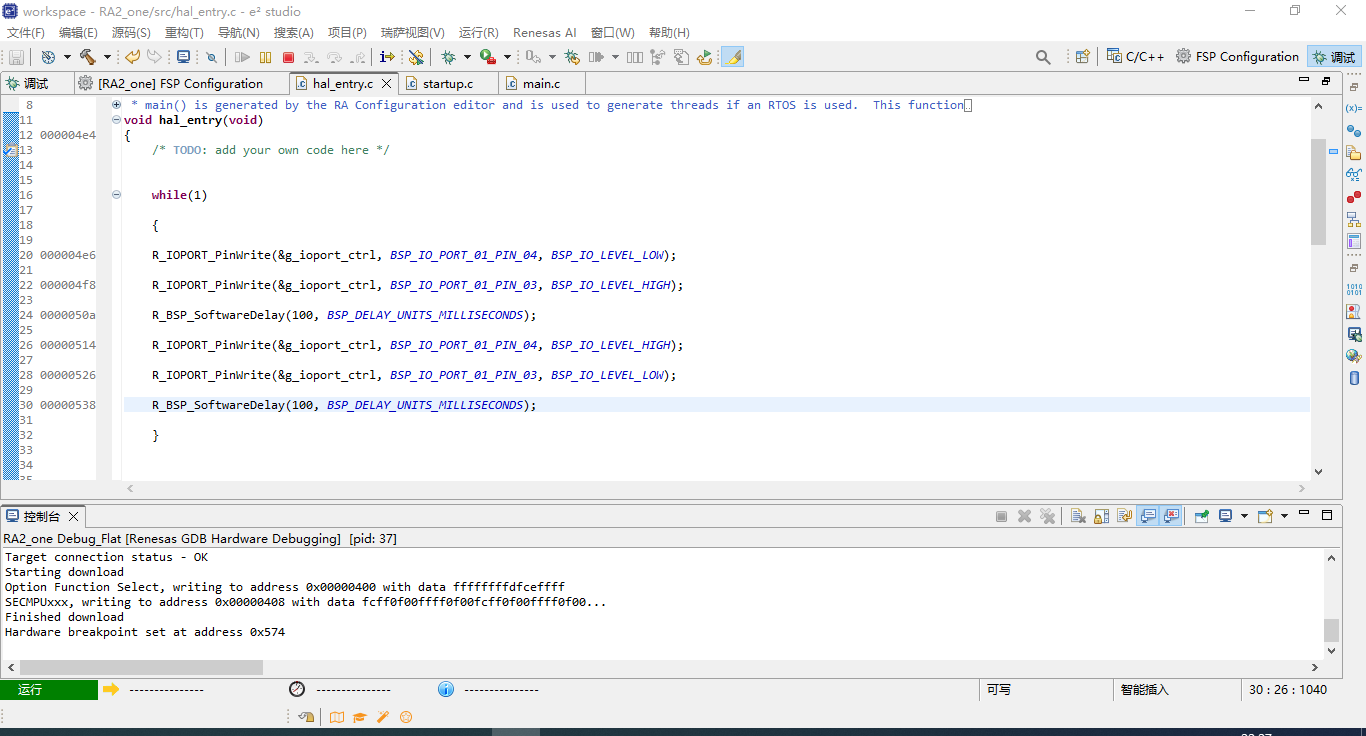This screenshot has height=736, width=1366.
Task: Click the orange star circle icon at bottom
Action: 406,717
